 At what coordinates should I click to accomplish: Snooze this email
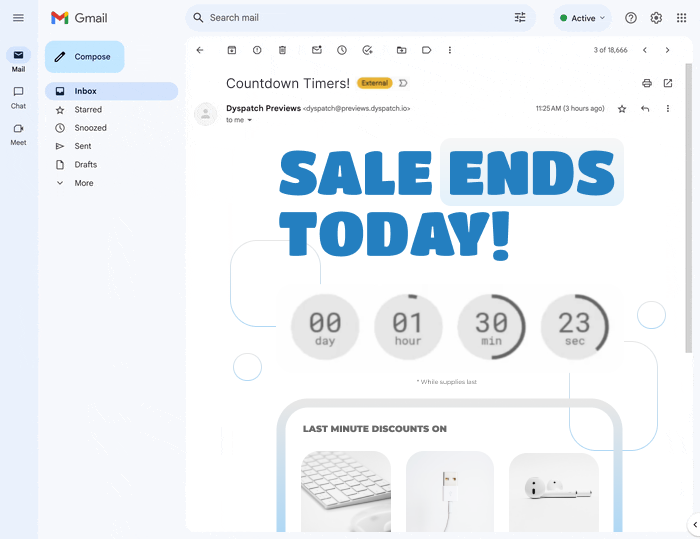[342, 50]
